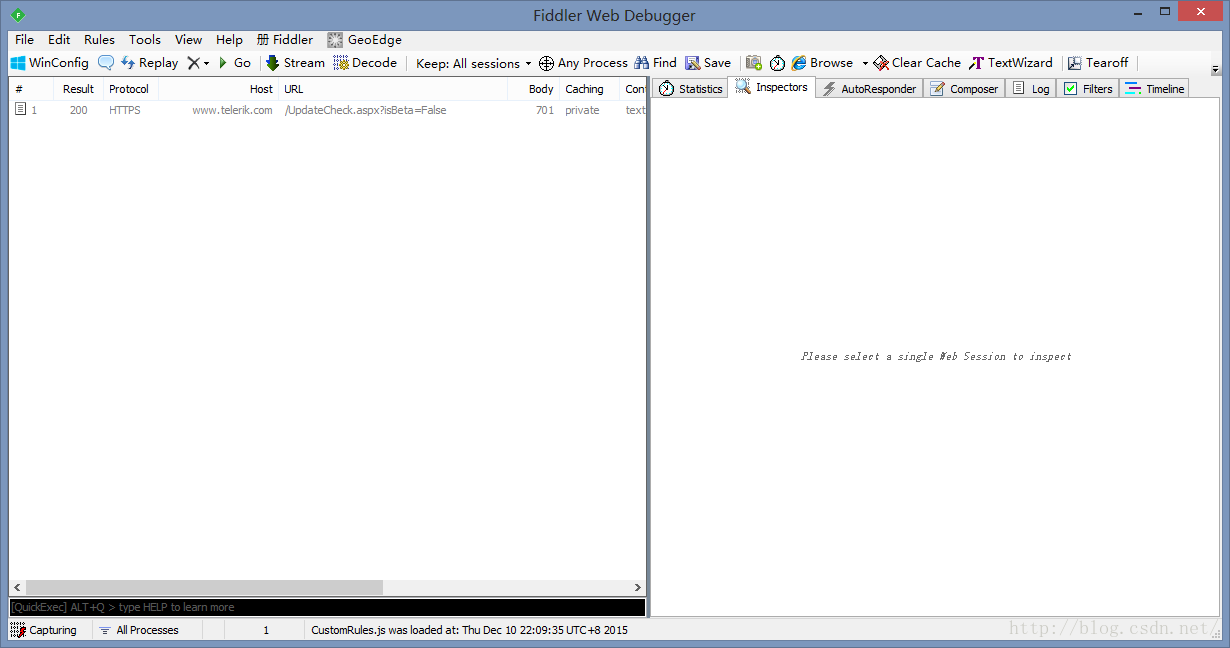Click the private caching cell
This screenshot has width=1230, height=648.
tap(582, 111)
